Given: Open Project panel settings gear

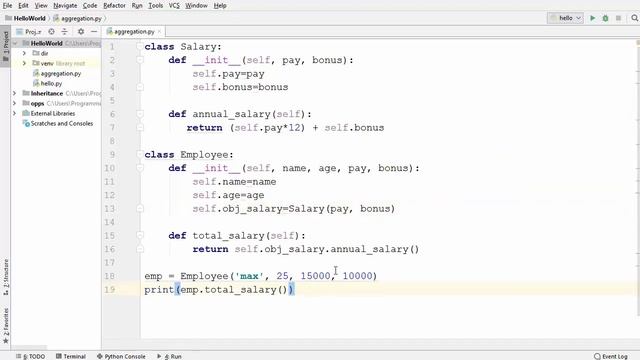Looking at the screenshot, I should click(x=81, y=31).
